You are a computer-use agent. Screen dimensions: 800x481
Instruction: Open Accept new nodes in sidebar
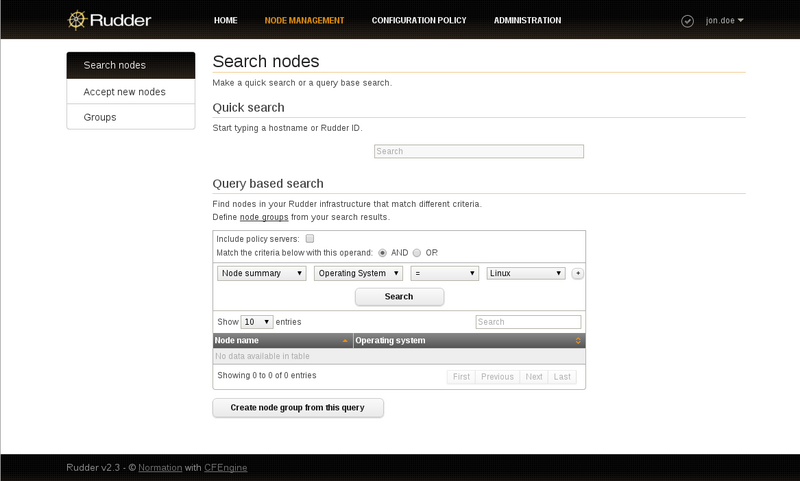131,92
